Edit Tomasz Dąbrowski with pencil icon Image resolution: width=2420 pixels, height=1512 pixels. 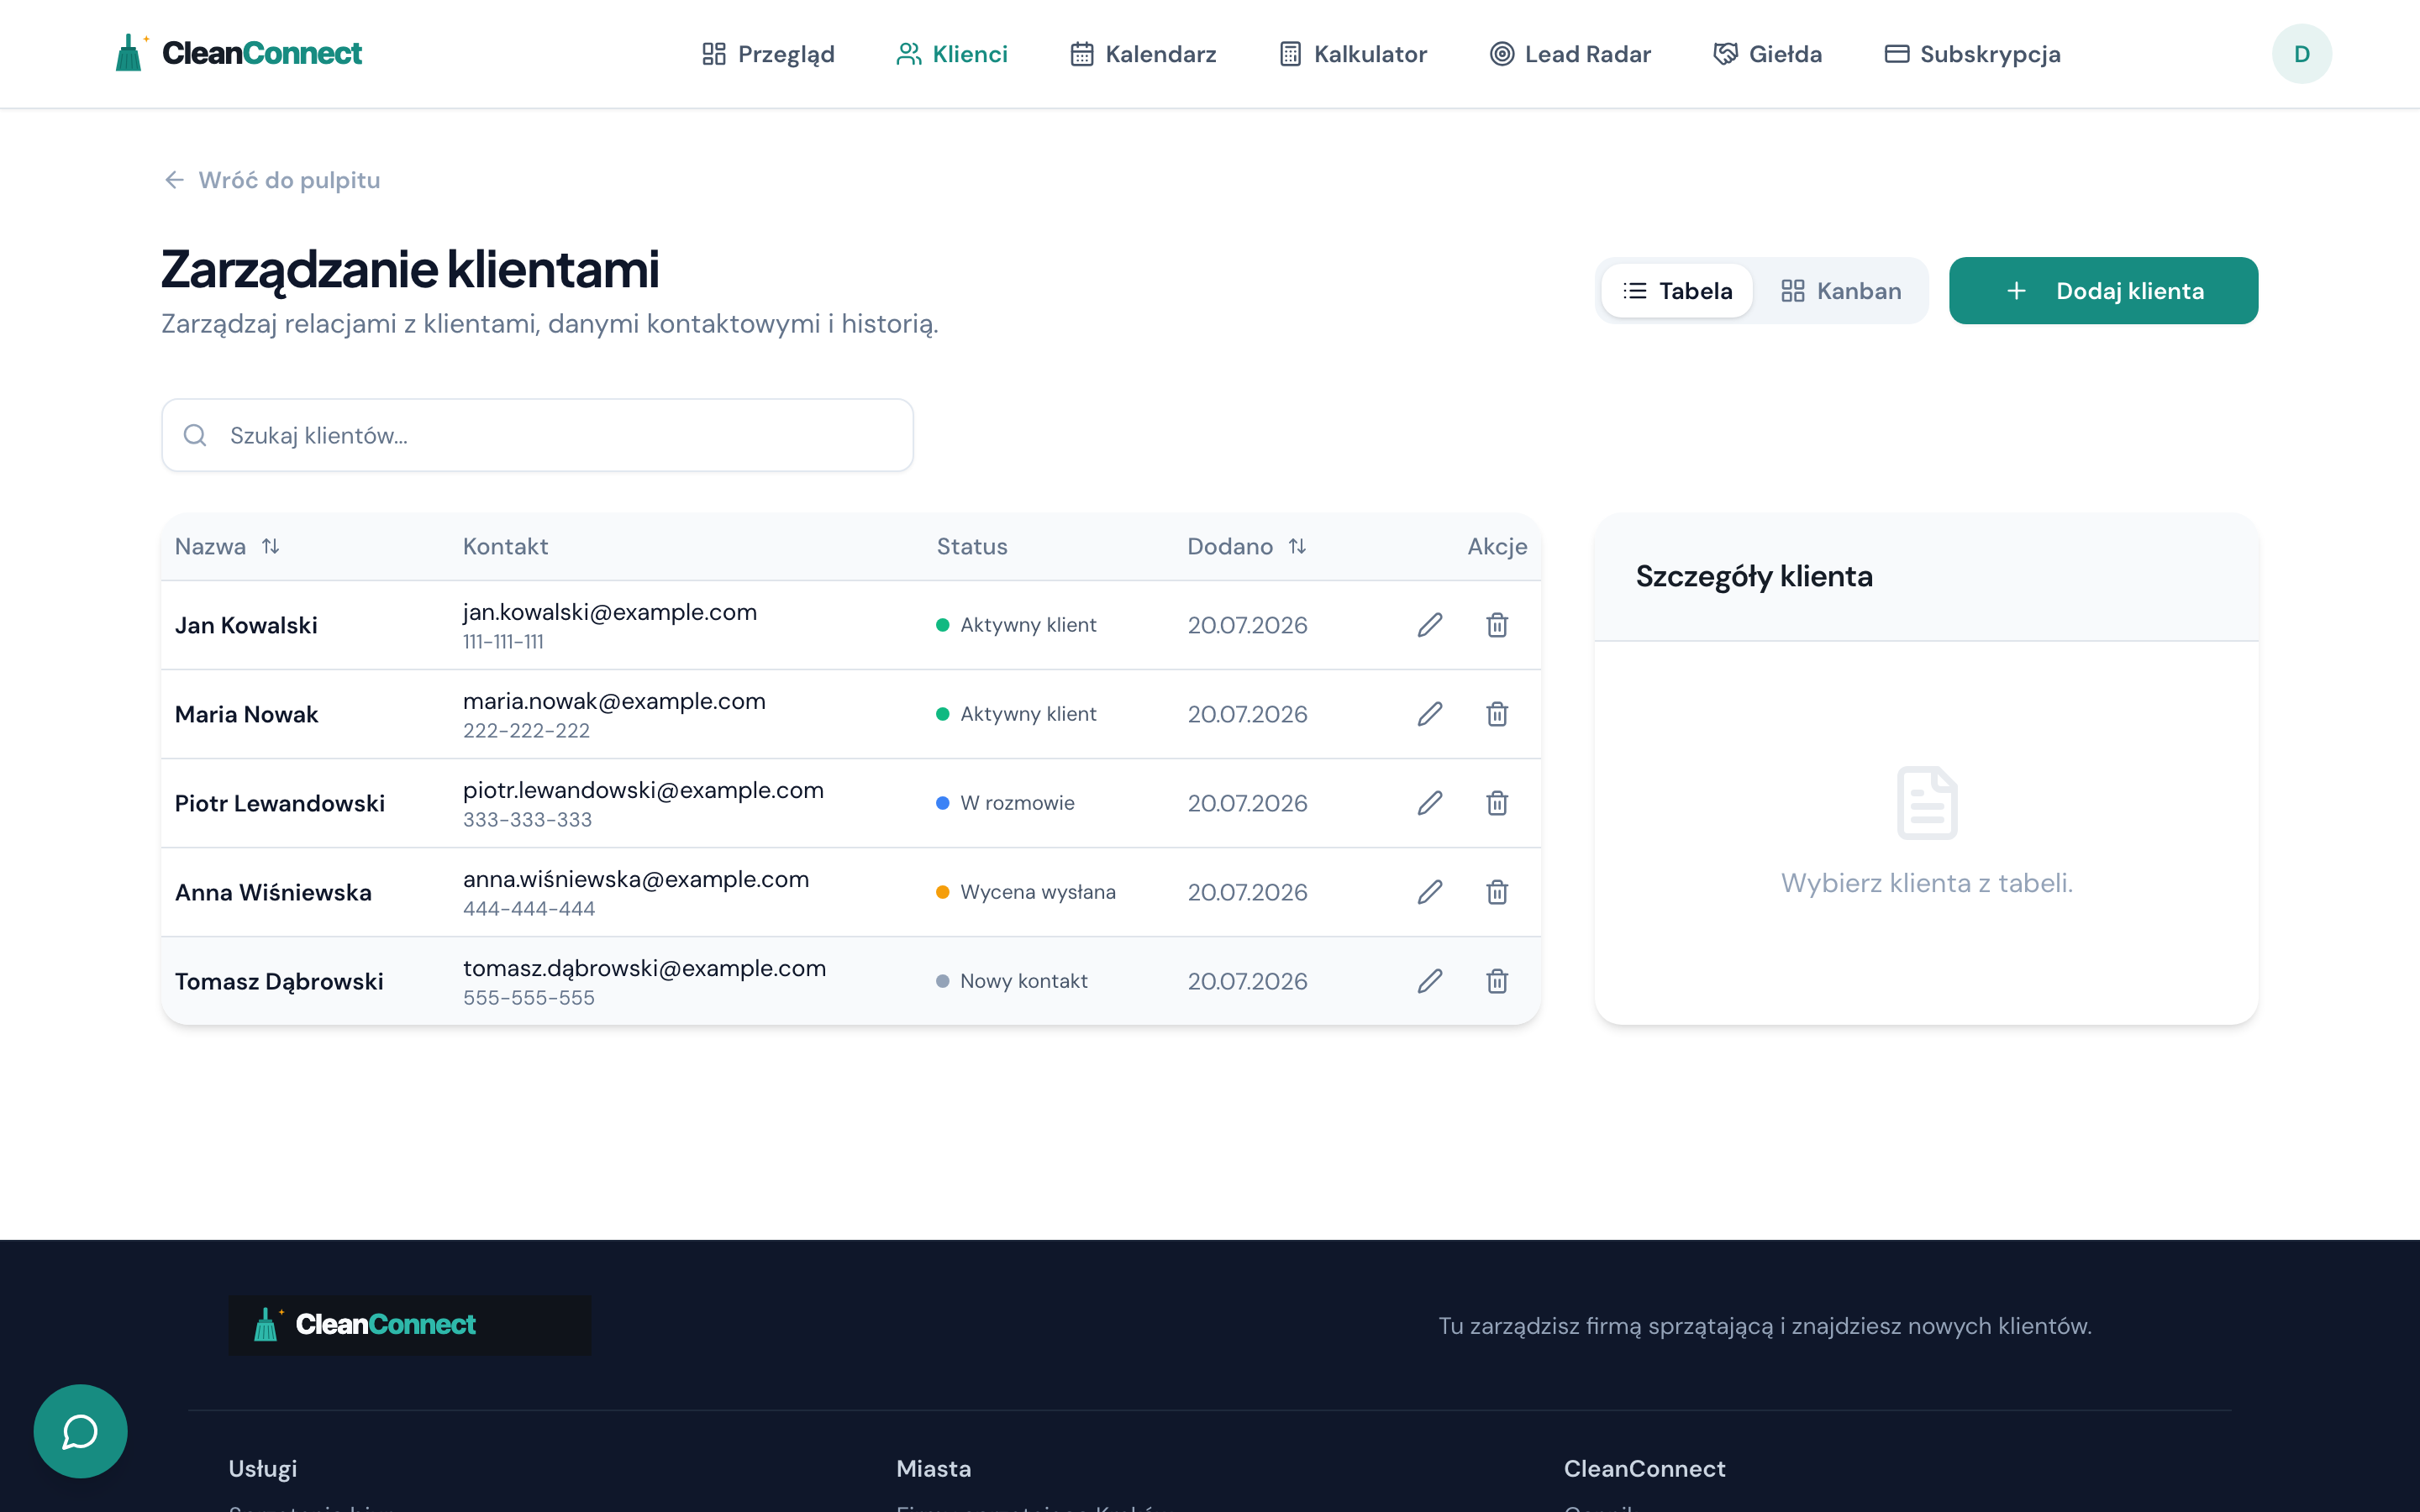pos(1430,981)
